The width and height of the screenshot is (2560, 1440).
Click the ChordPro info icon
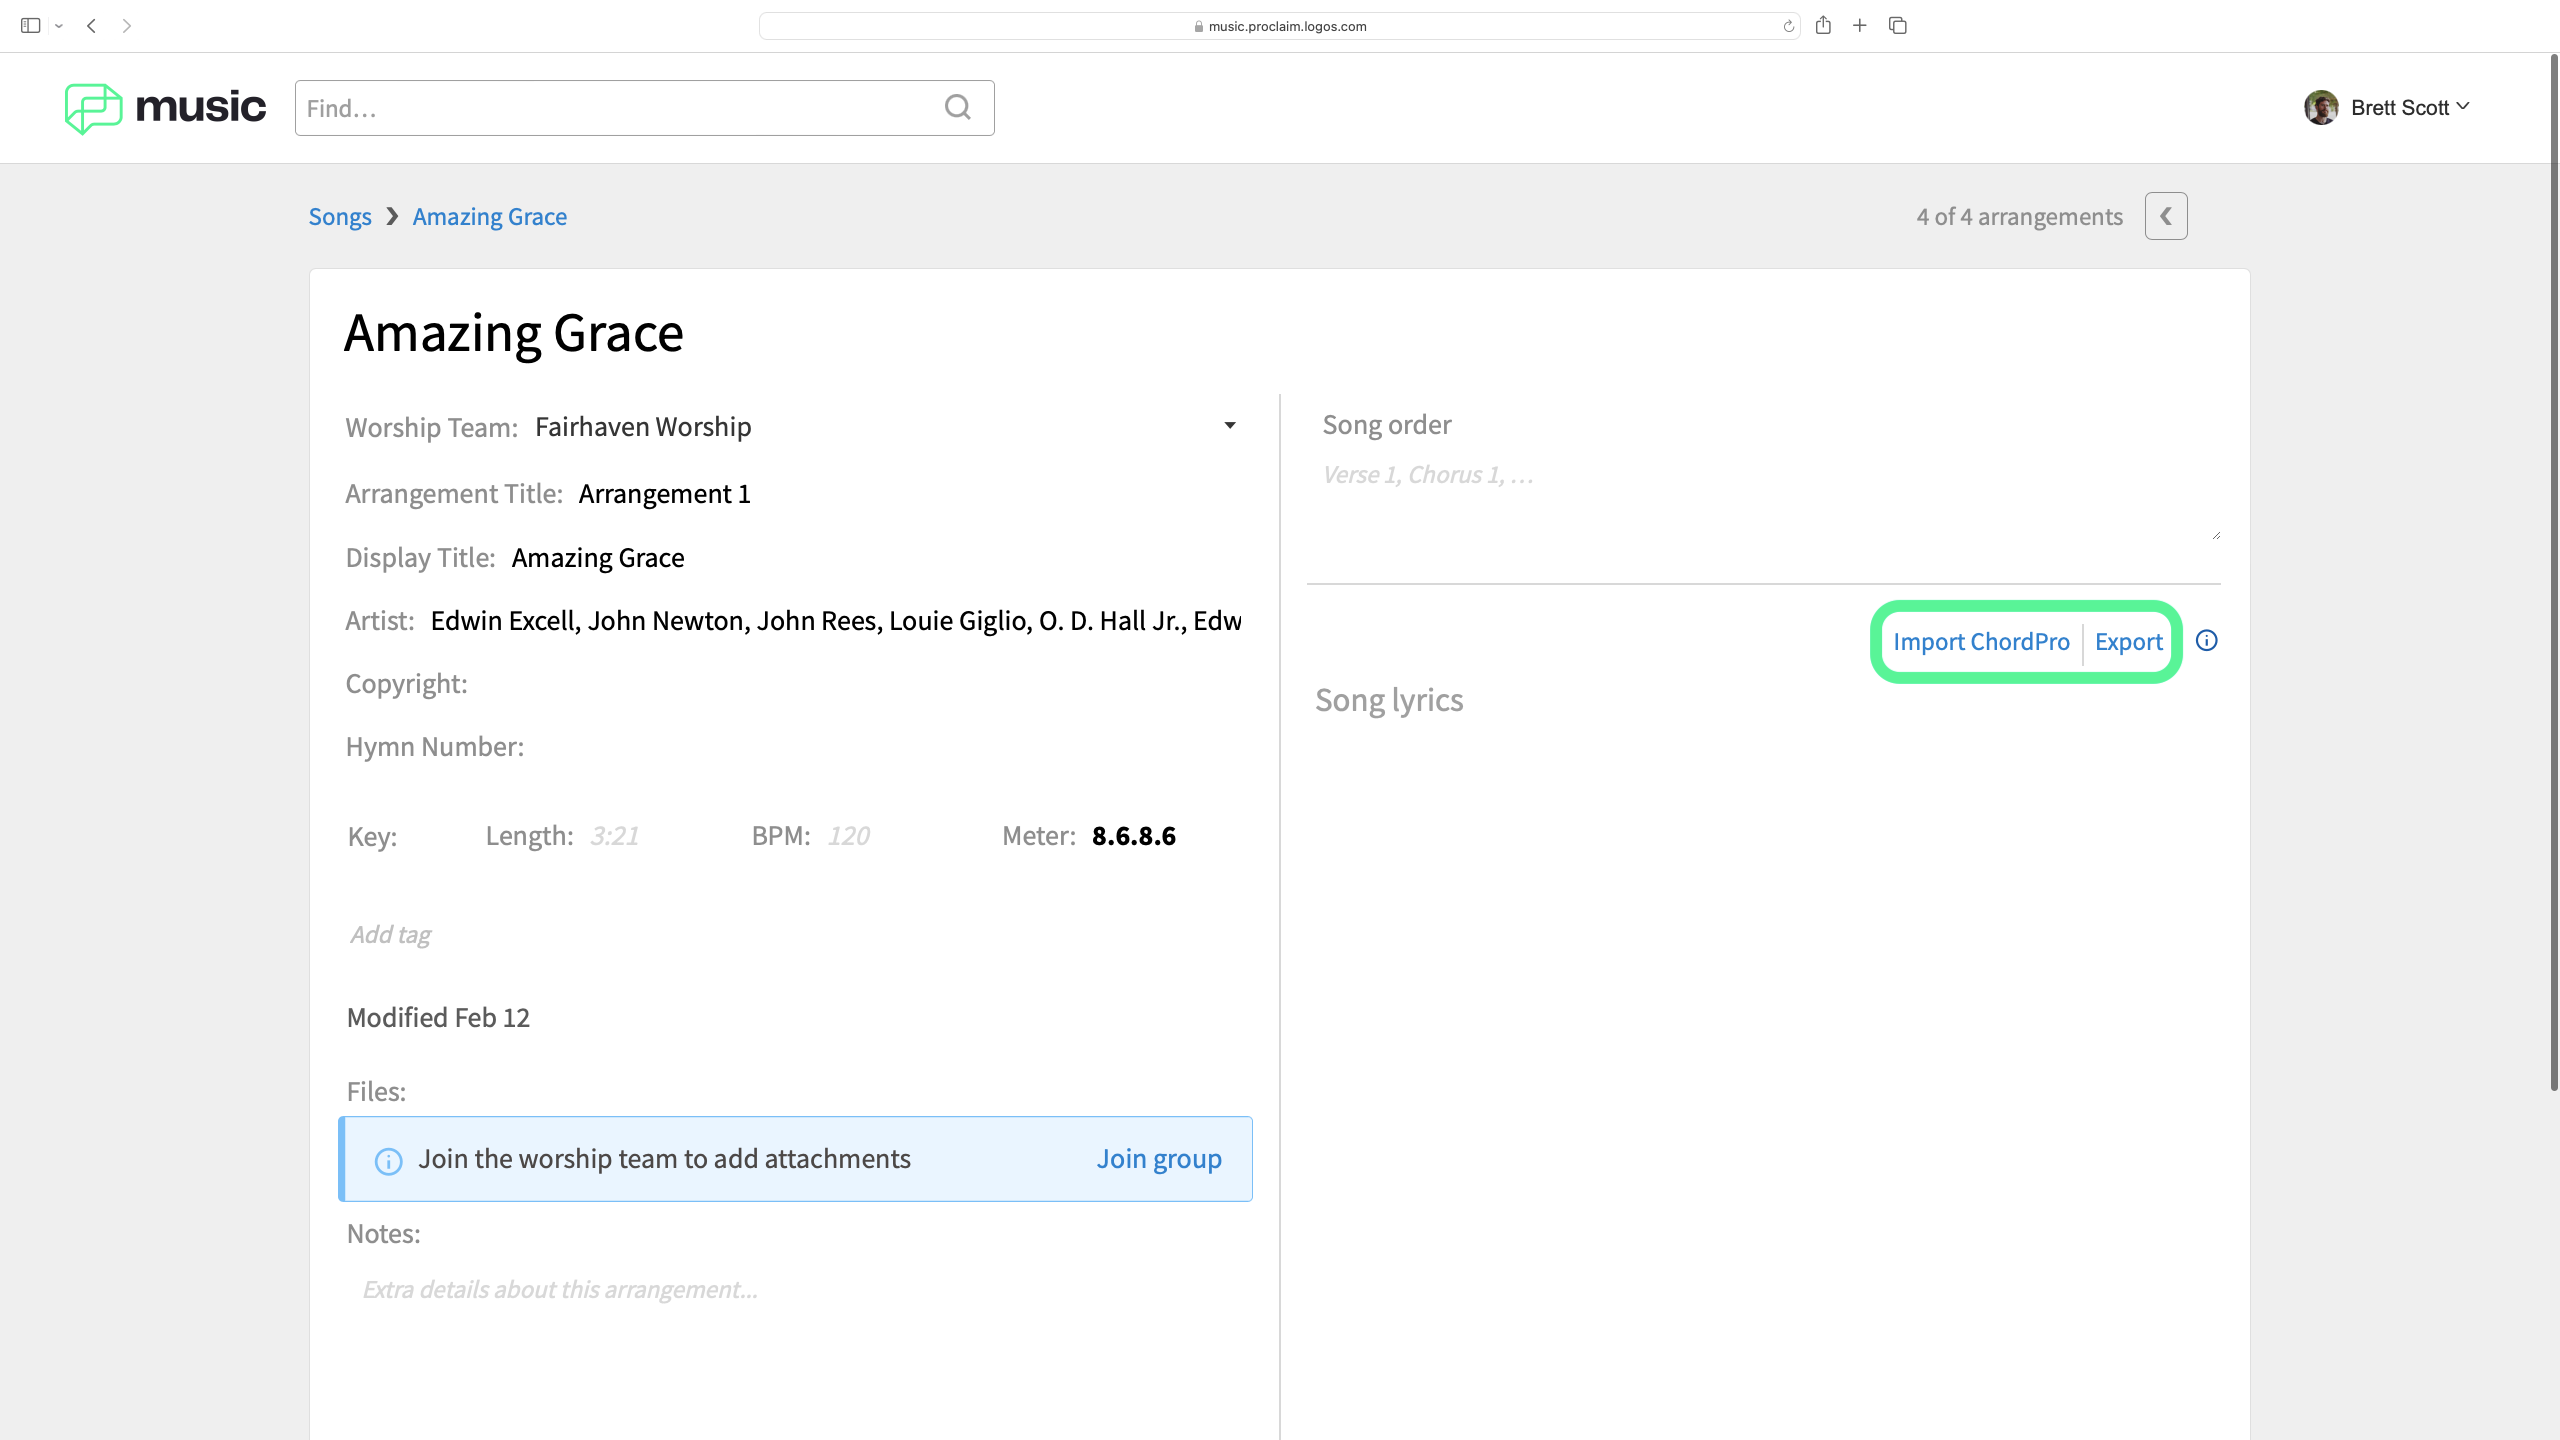tap(2206, 641)
